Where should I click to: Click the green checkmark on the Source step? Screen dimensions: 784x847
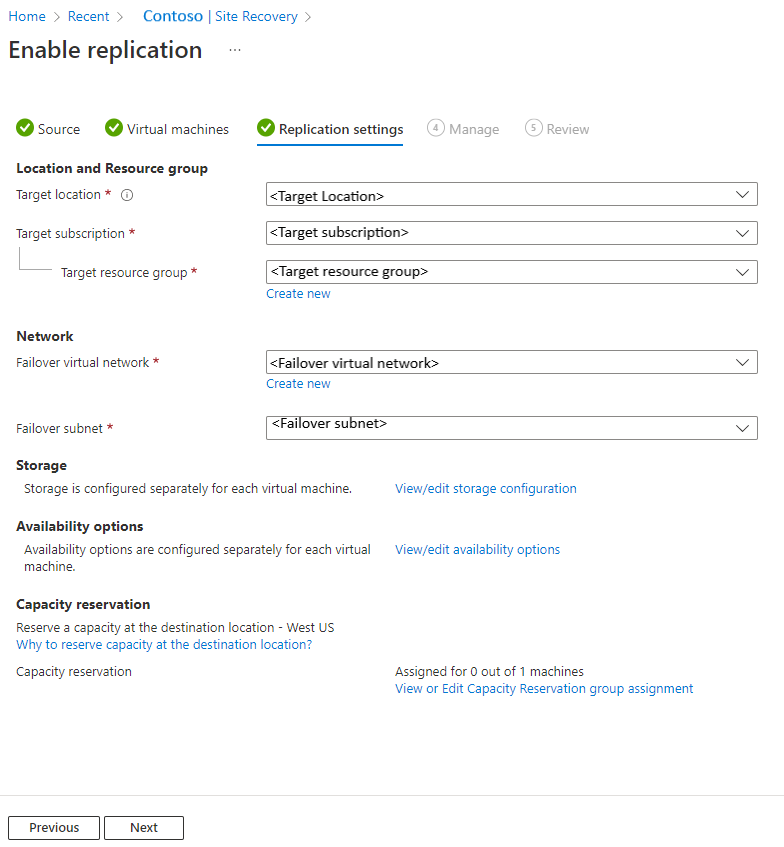pyautogui.click(x=22, y=128)
